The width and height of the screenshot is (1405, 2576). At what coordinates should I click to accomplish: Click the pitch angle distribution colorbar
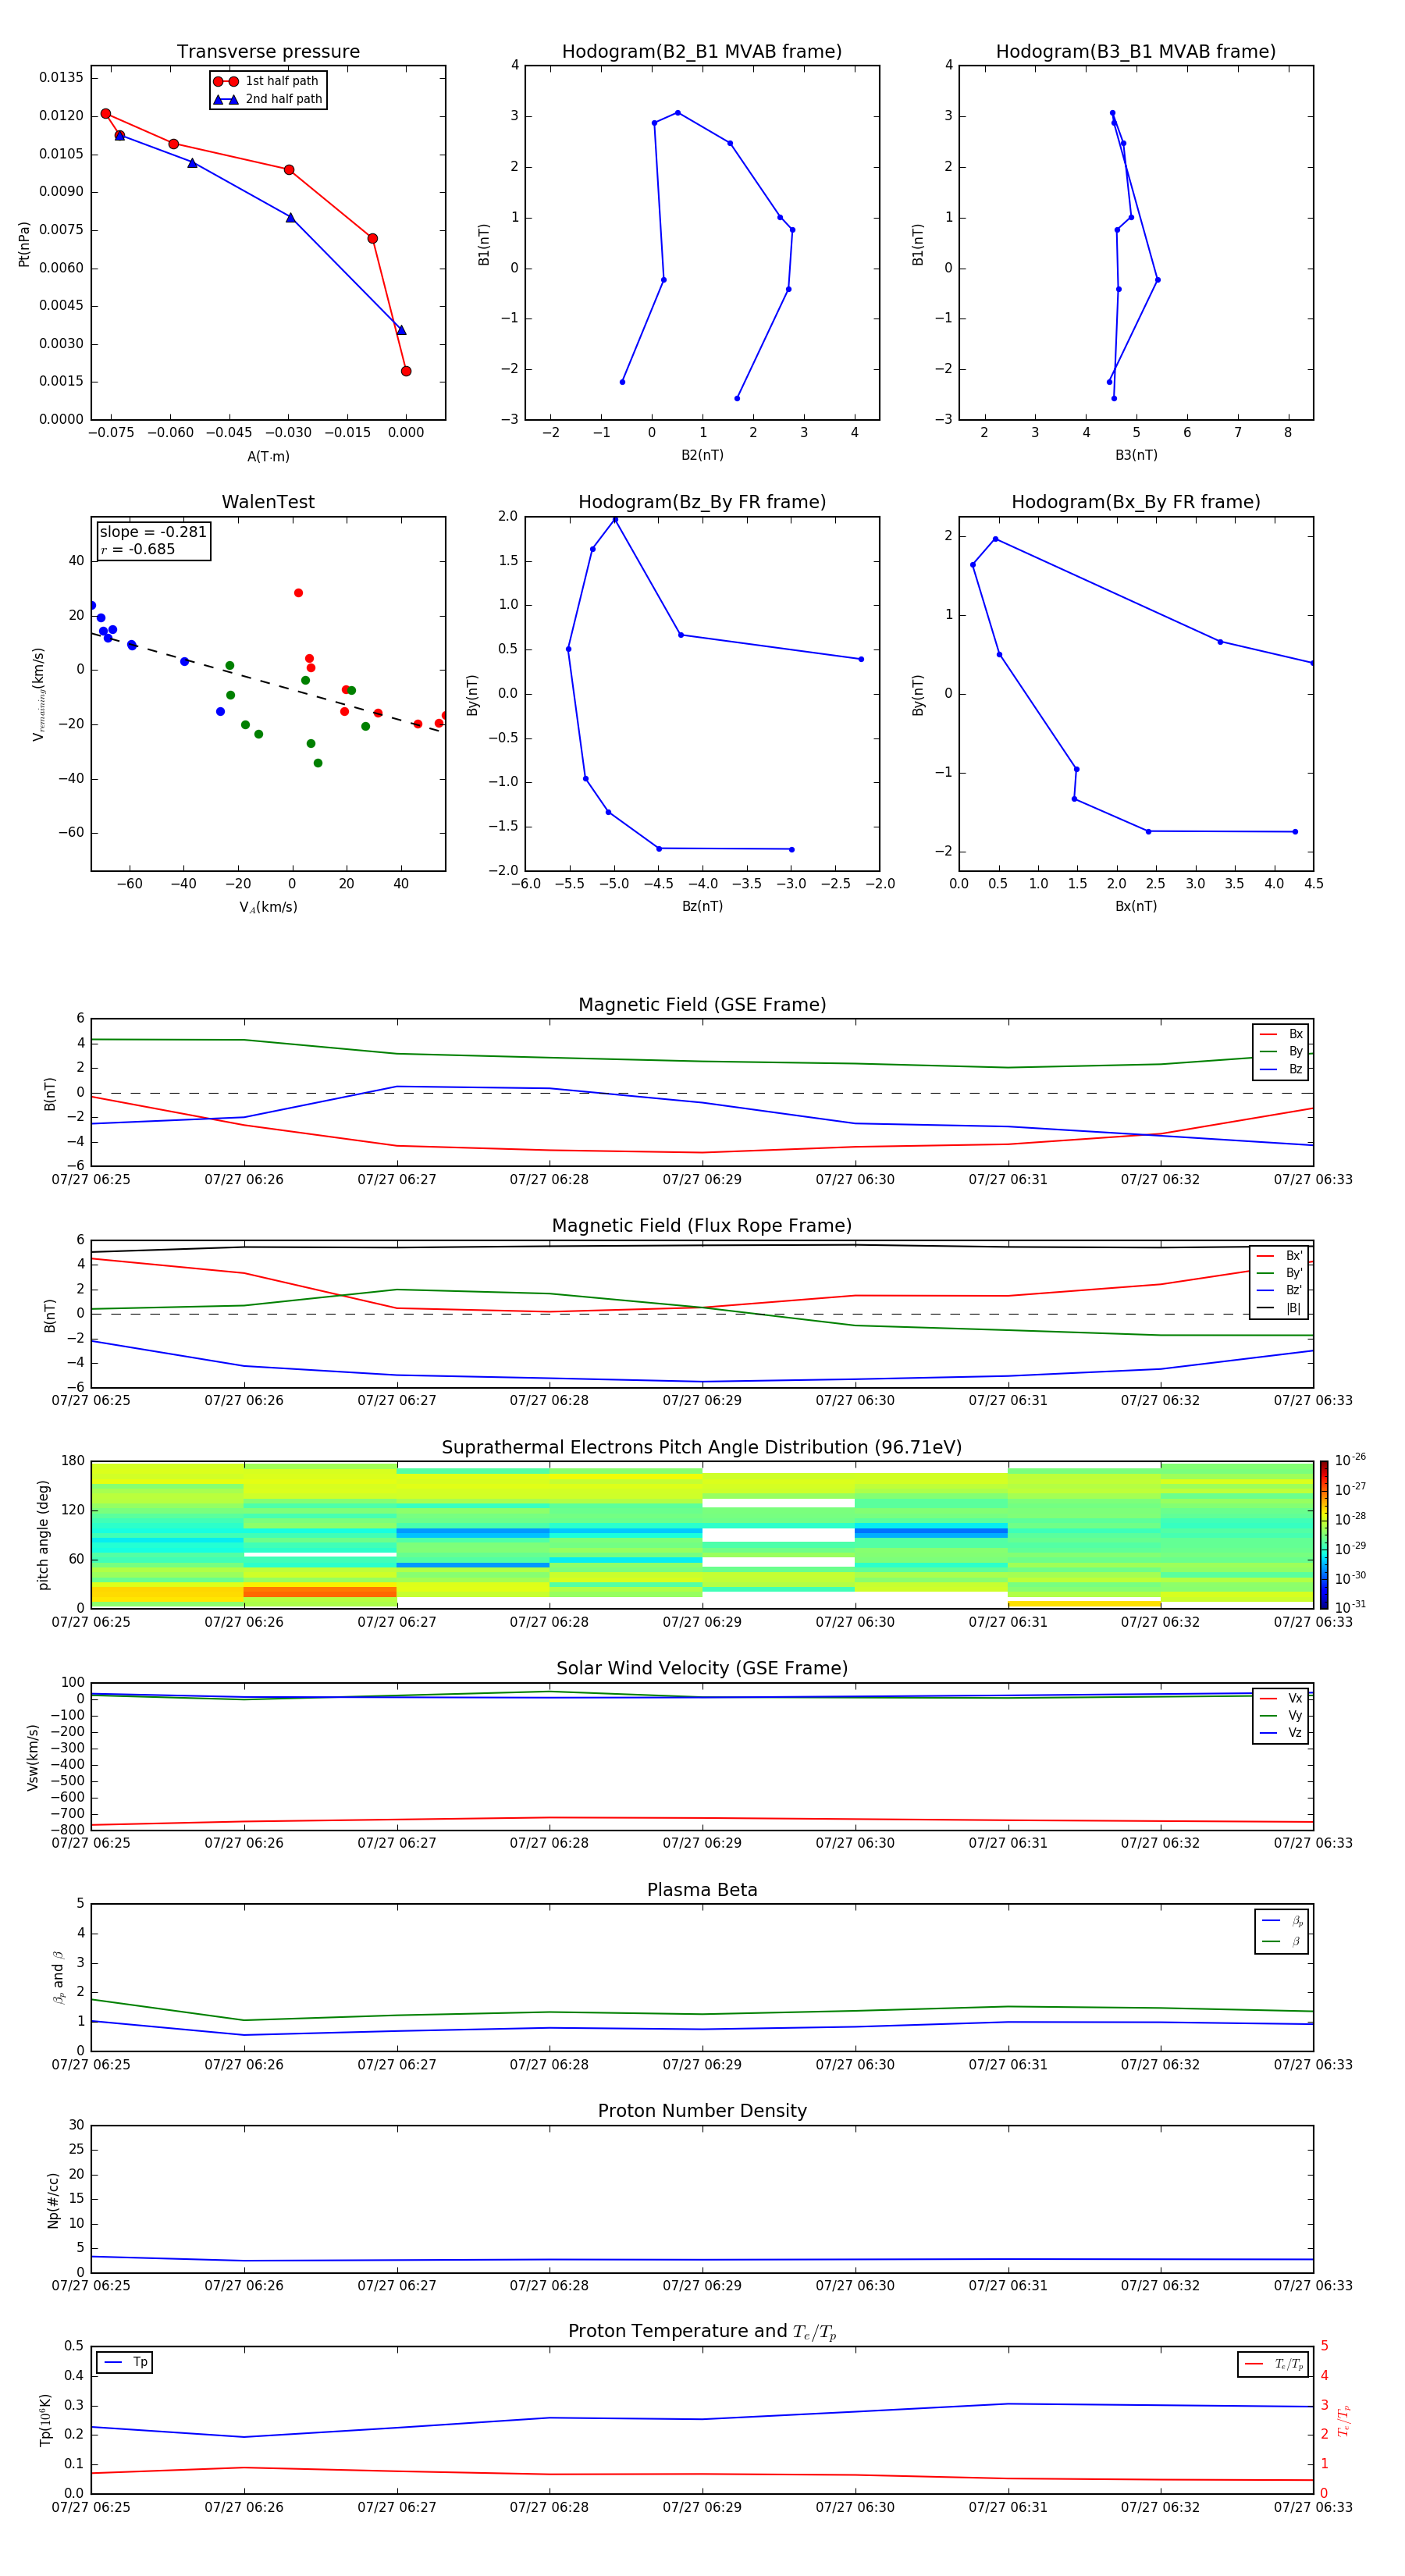[x=1323, y=1533]
